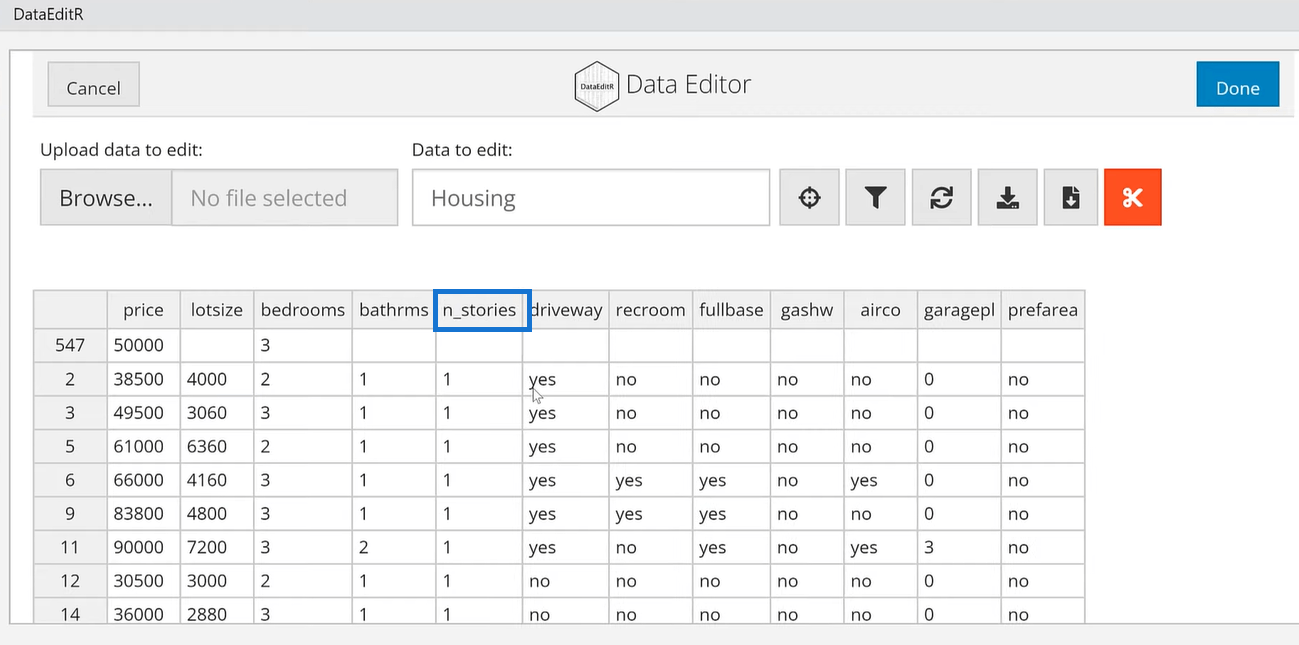
Task: Click driveway cell 'no' in row 12
Action: 565,580
